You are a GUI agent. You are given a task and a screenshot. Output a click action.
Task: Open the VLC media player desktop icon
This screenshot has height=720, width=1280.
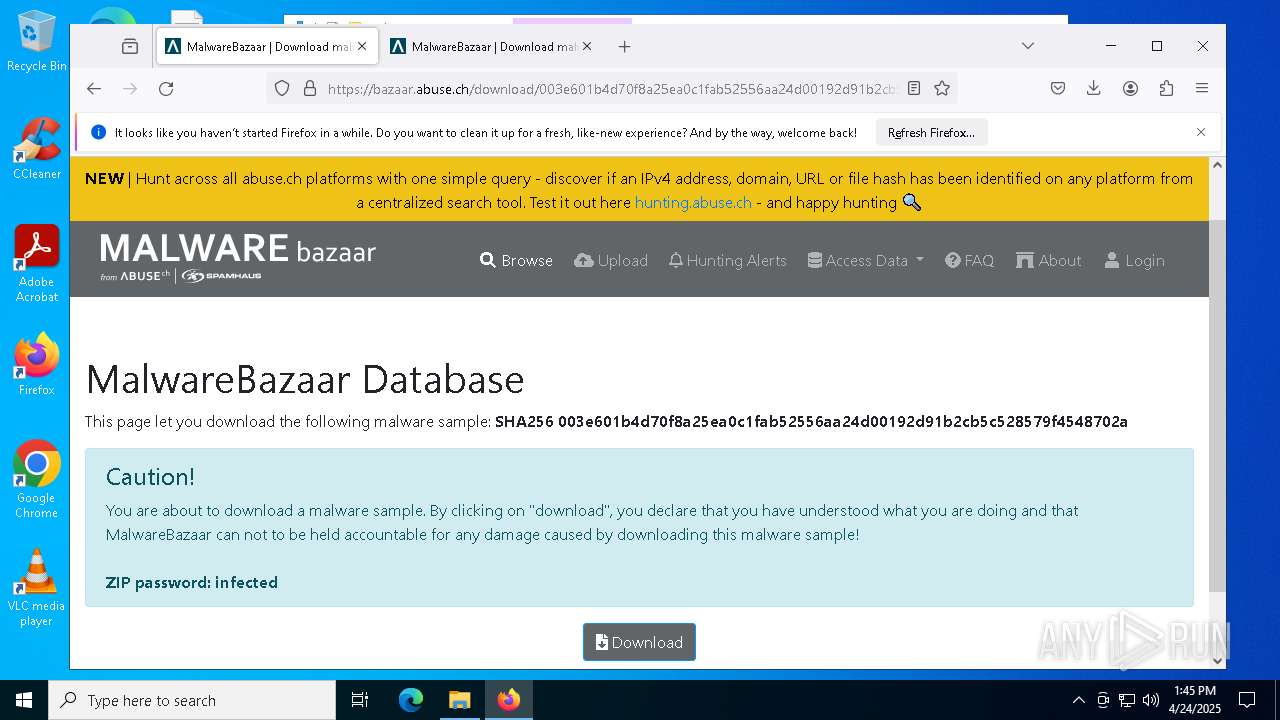tap(37, 588)
